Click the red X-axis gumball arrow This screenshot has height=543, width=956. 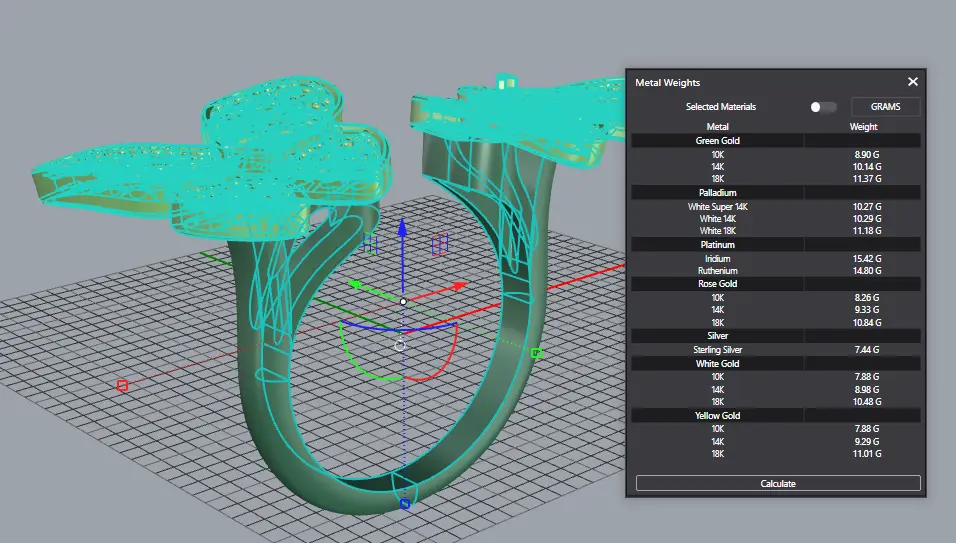[459, 285]
